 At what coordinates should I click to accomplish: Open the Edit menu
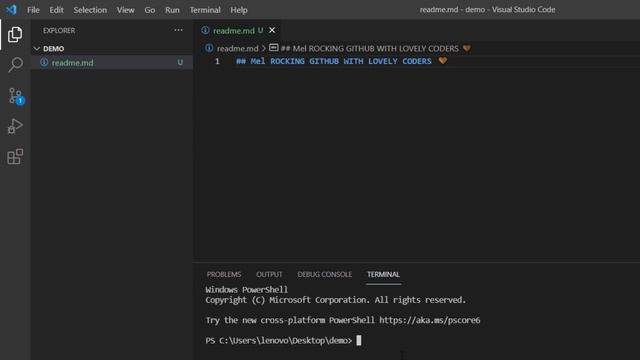coord(56,10)
